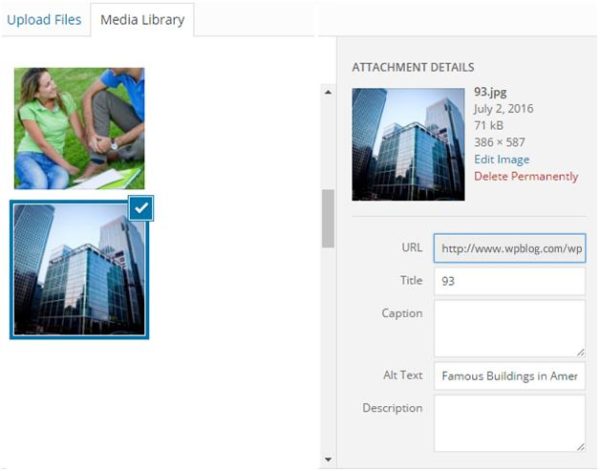The image size is (600, 471).
Task: Open the Media Library tab
Action: pyautogui.click(x=142, y=20)
